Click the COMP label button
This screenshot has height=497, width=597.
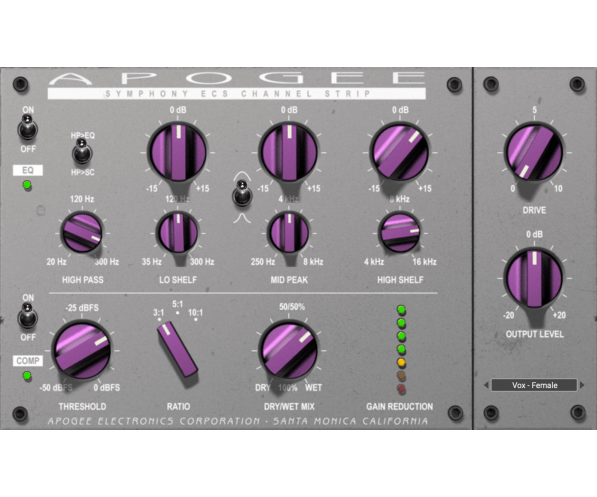28,361
